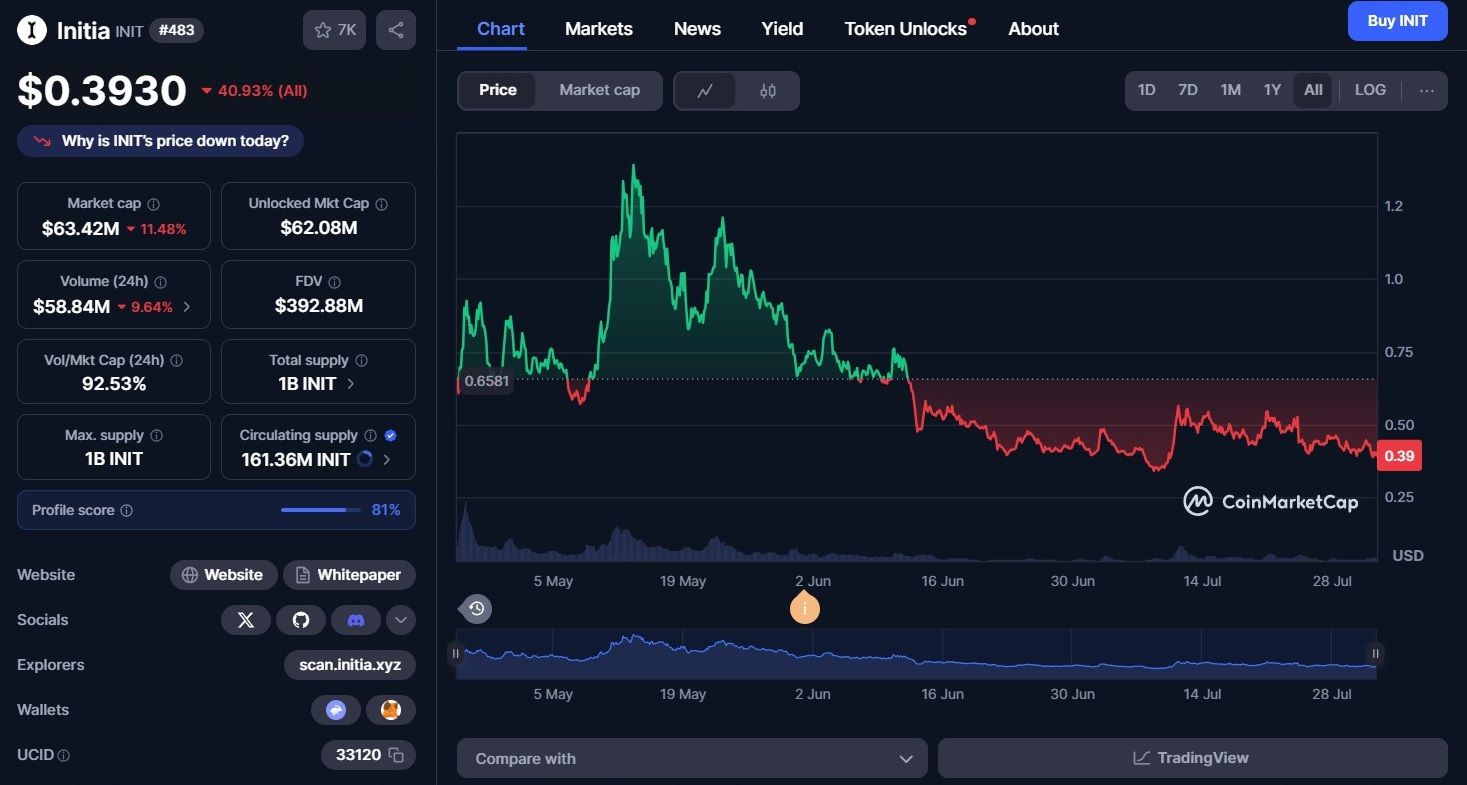Viewport: 1467px width, 785px height.
Task: Click the Circulating supply info icon
Action: click(x=370, y=436)
